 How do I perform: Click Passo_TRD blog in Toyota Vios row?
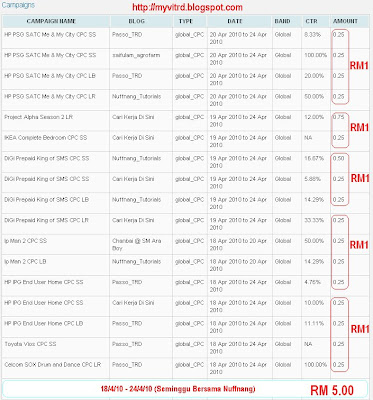click(127, 344)
